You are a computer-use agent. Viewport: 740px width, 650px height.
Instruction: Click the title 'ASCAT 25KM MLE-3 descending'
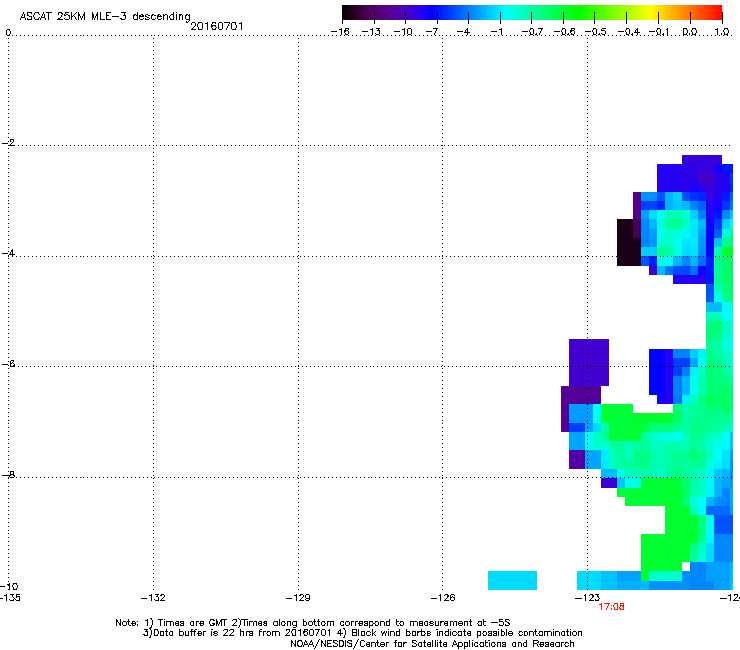[x=105, y=16]
